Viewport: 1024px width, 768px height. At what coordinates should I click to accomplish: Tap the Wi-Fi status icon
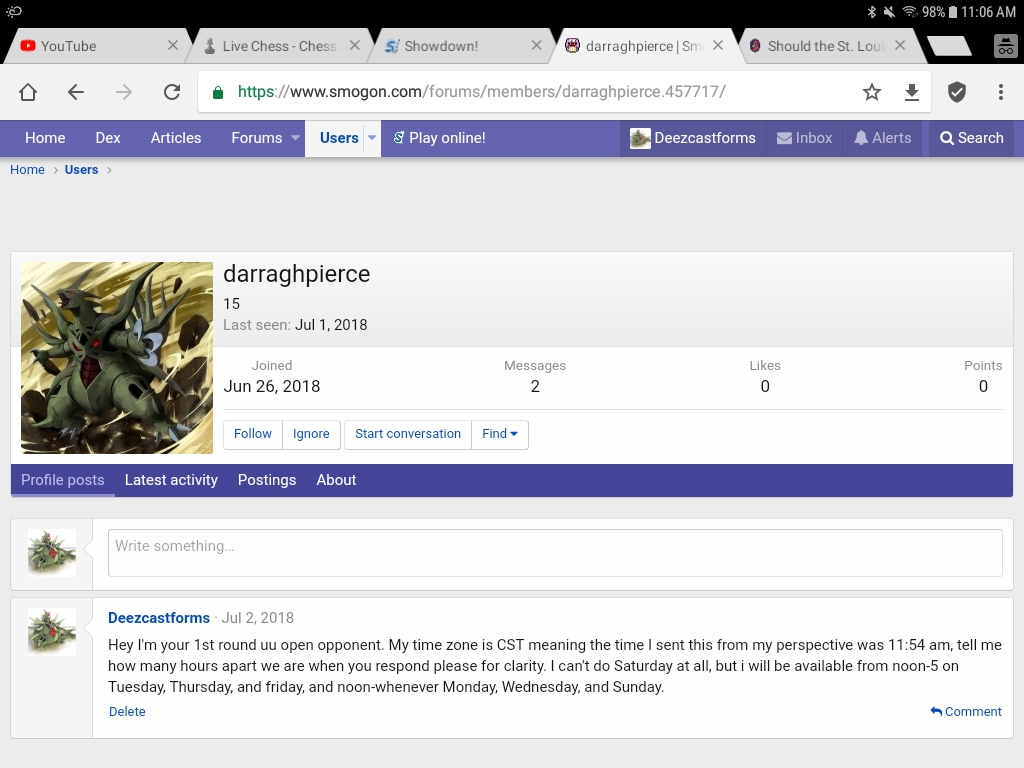[x=910, y=12]
